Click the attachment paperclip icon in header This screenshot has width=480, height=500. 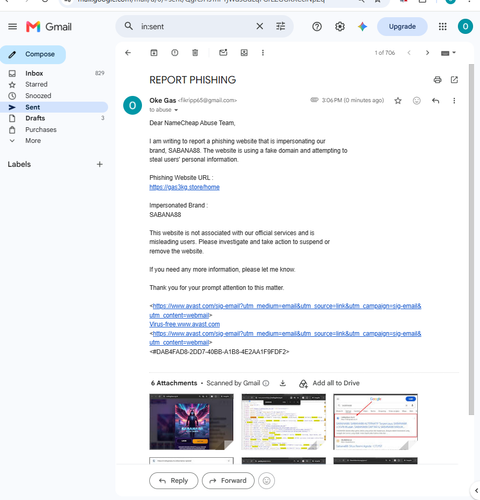click(314, 100)
